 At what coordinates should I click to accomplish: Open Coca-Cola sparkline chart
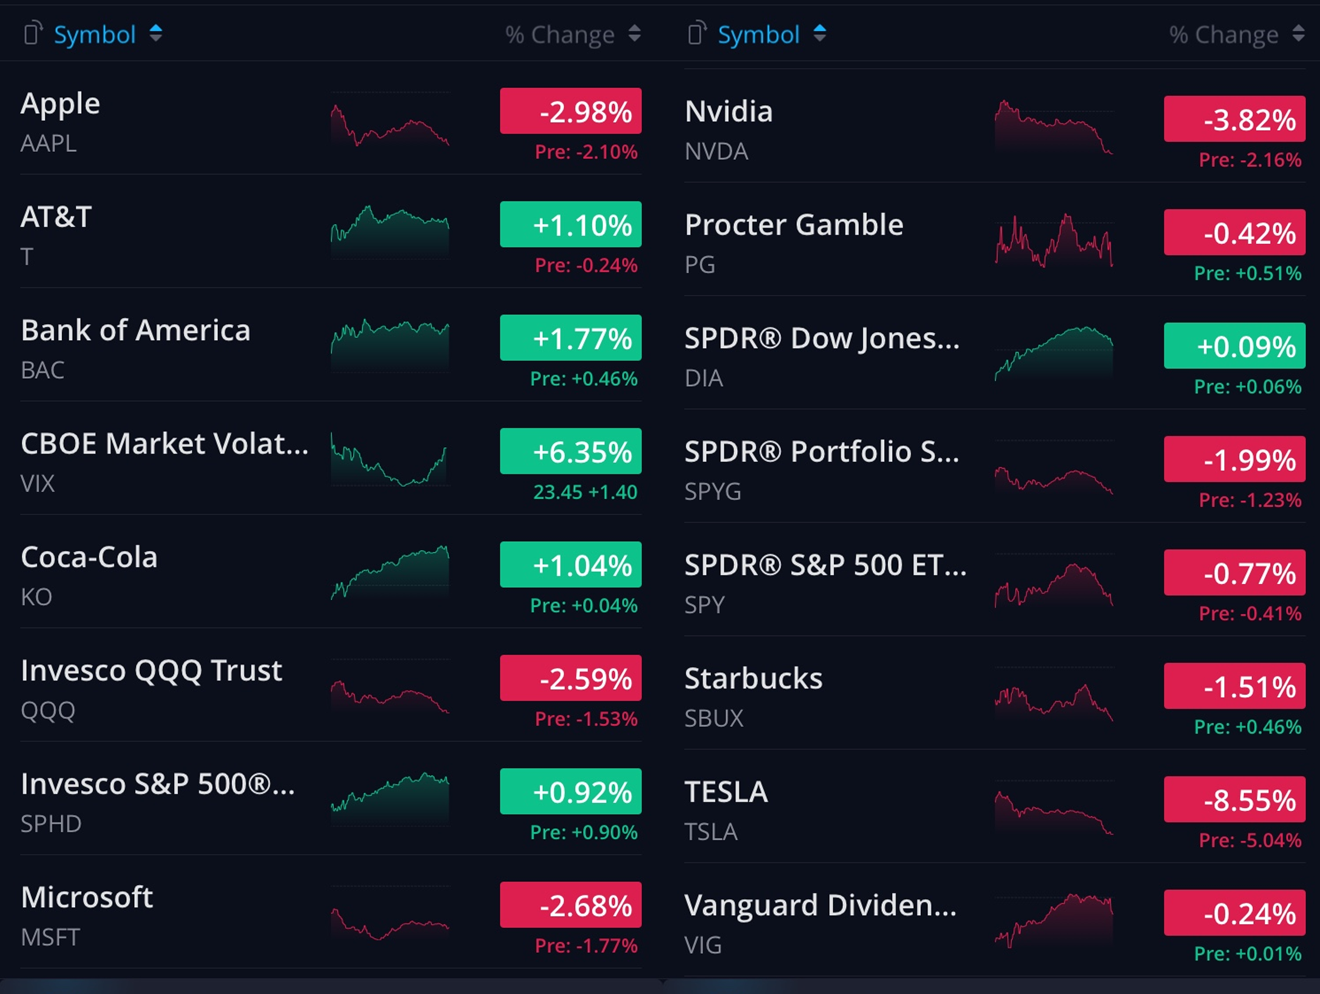390,572
